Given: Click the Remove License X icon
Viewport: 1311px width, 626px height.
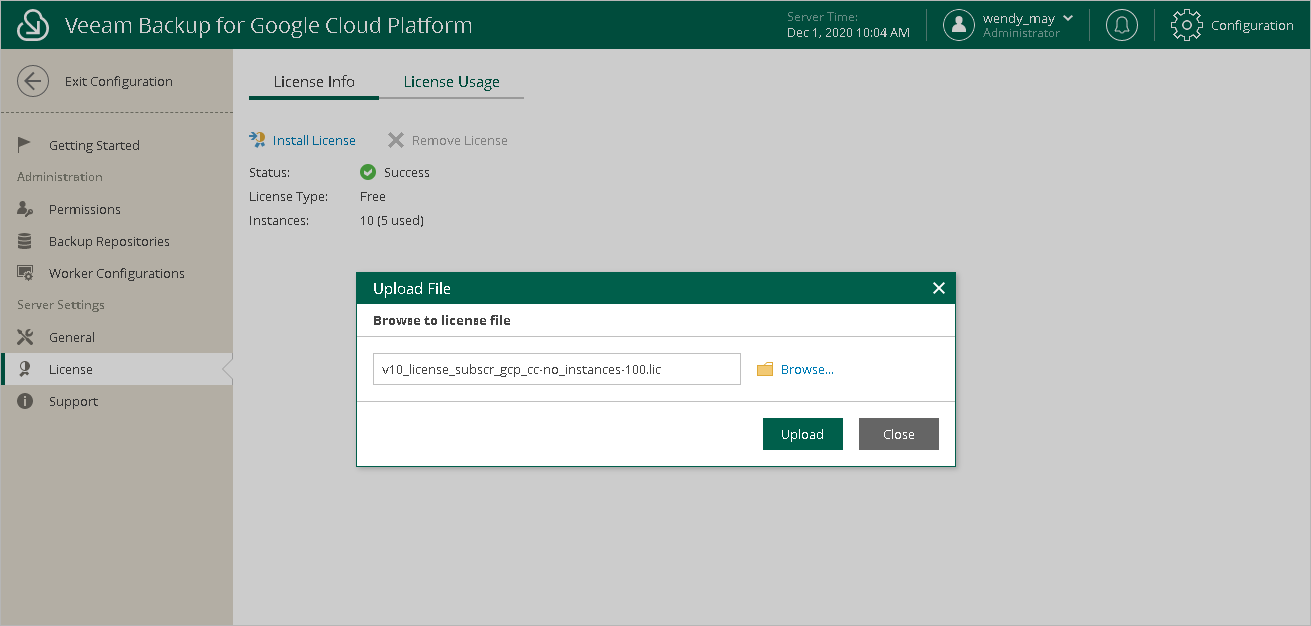Looking at the screenshot, I should (x=396, y=140).
